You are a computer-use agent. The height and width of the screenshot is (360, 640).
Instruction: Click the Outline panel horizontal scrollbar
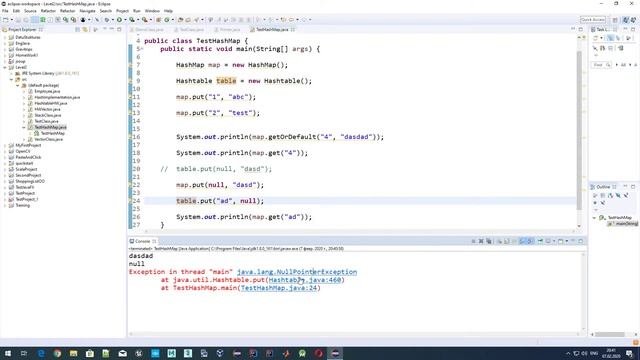[610, 334]
